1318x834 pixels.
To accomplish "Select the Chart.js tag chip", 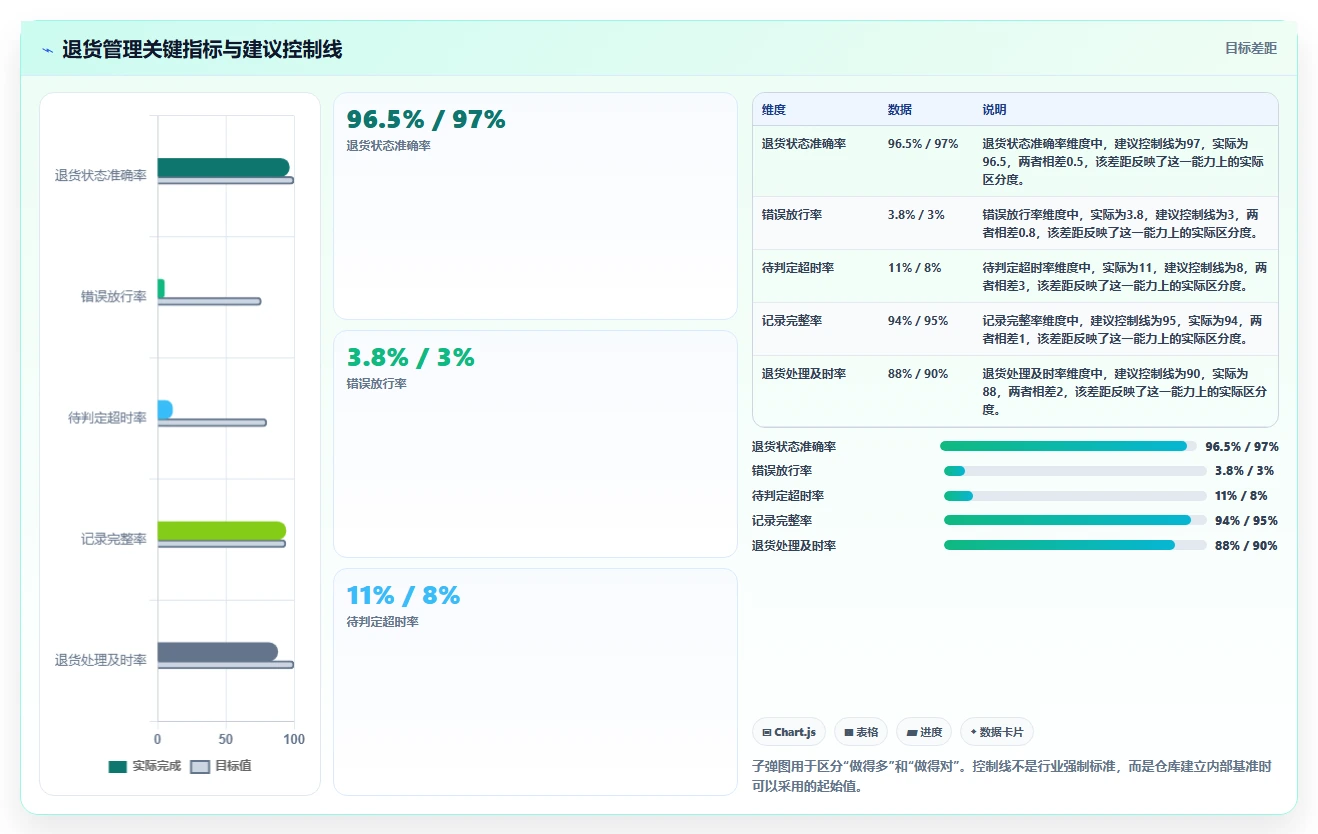I will 789,732.
